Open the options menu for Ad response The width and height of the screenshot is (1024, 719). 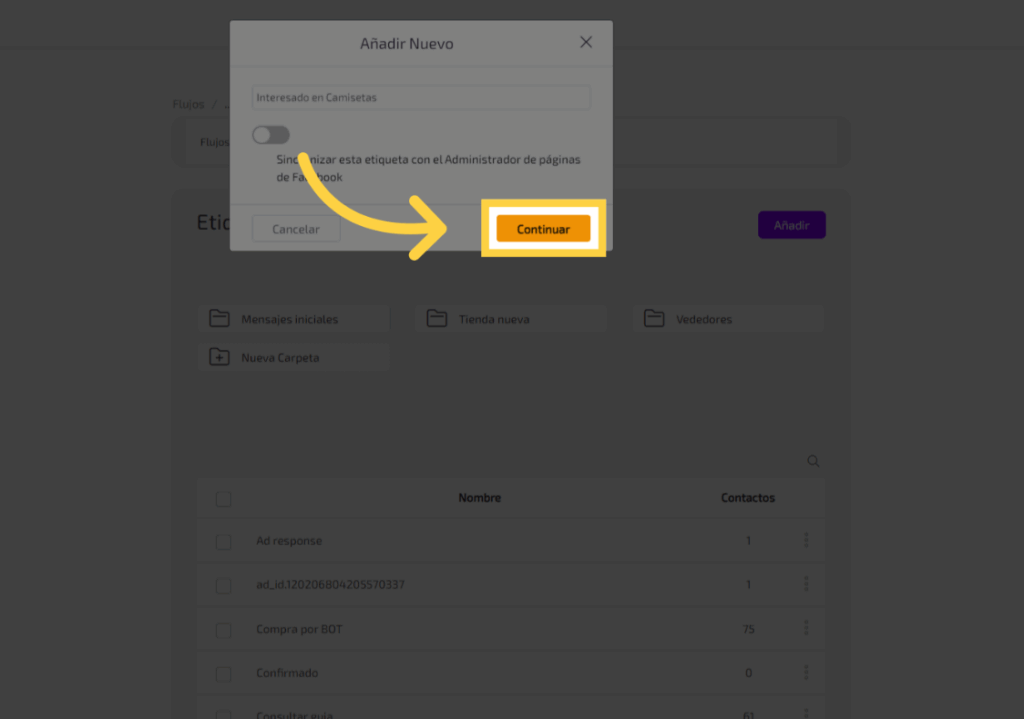click(806, 541)
